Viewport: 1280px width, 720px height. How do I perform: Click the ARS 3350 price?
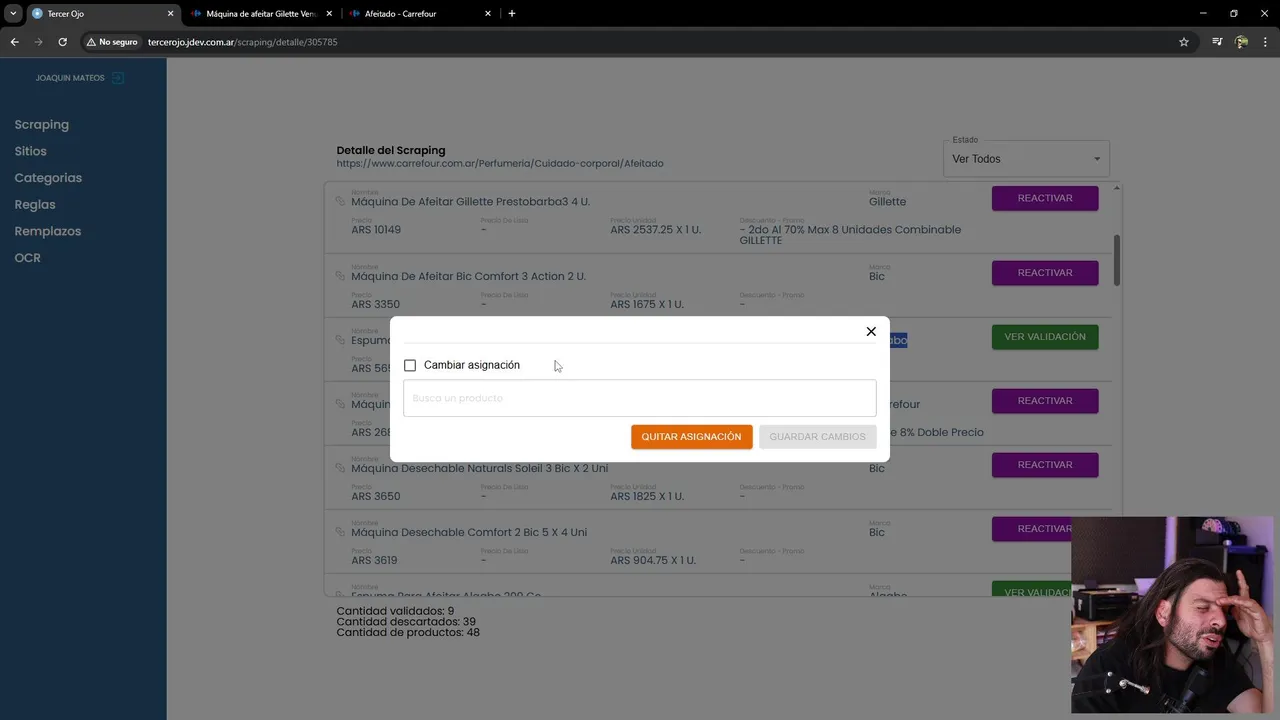point(376,304)
